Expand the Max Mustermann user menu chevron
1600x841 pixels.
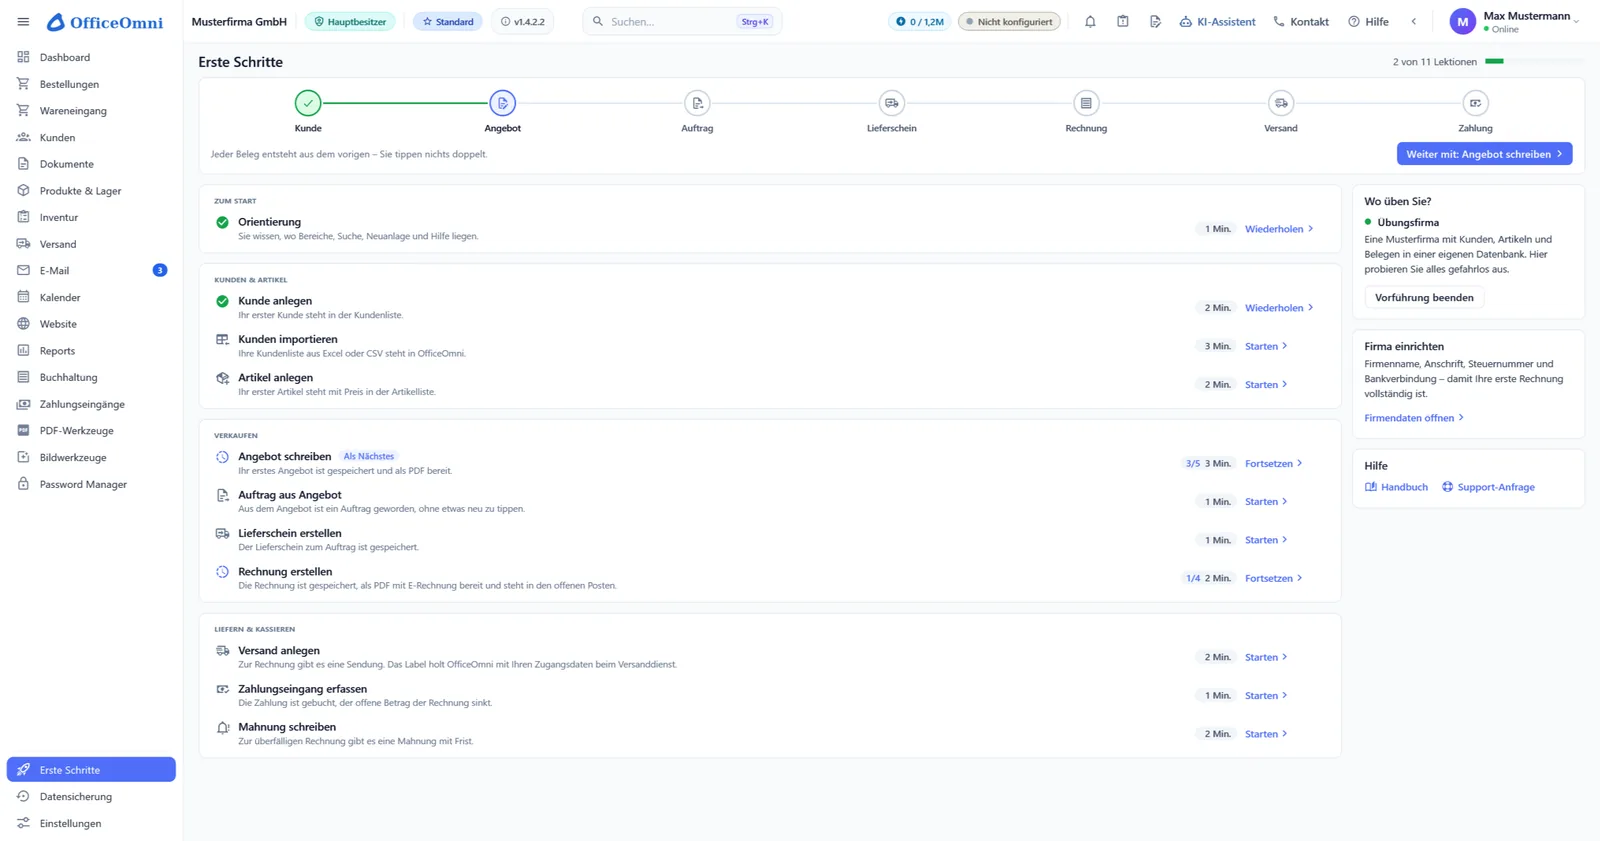(x=1576, y=21)
